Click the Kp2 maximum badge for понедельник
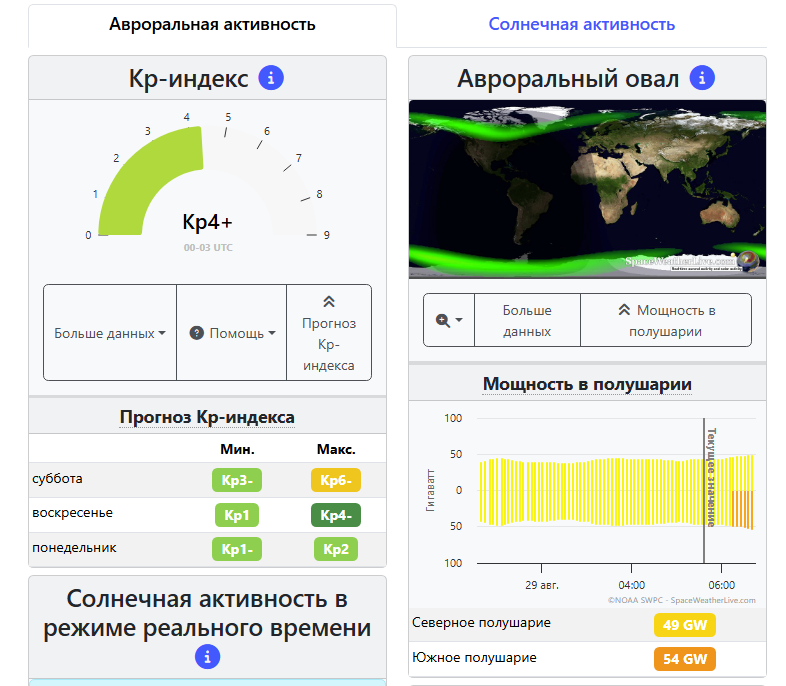This screenshot has height=686, width=786. coord(335,549)
